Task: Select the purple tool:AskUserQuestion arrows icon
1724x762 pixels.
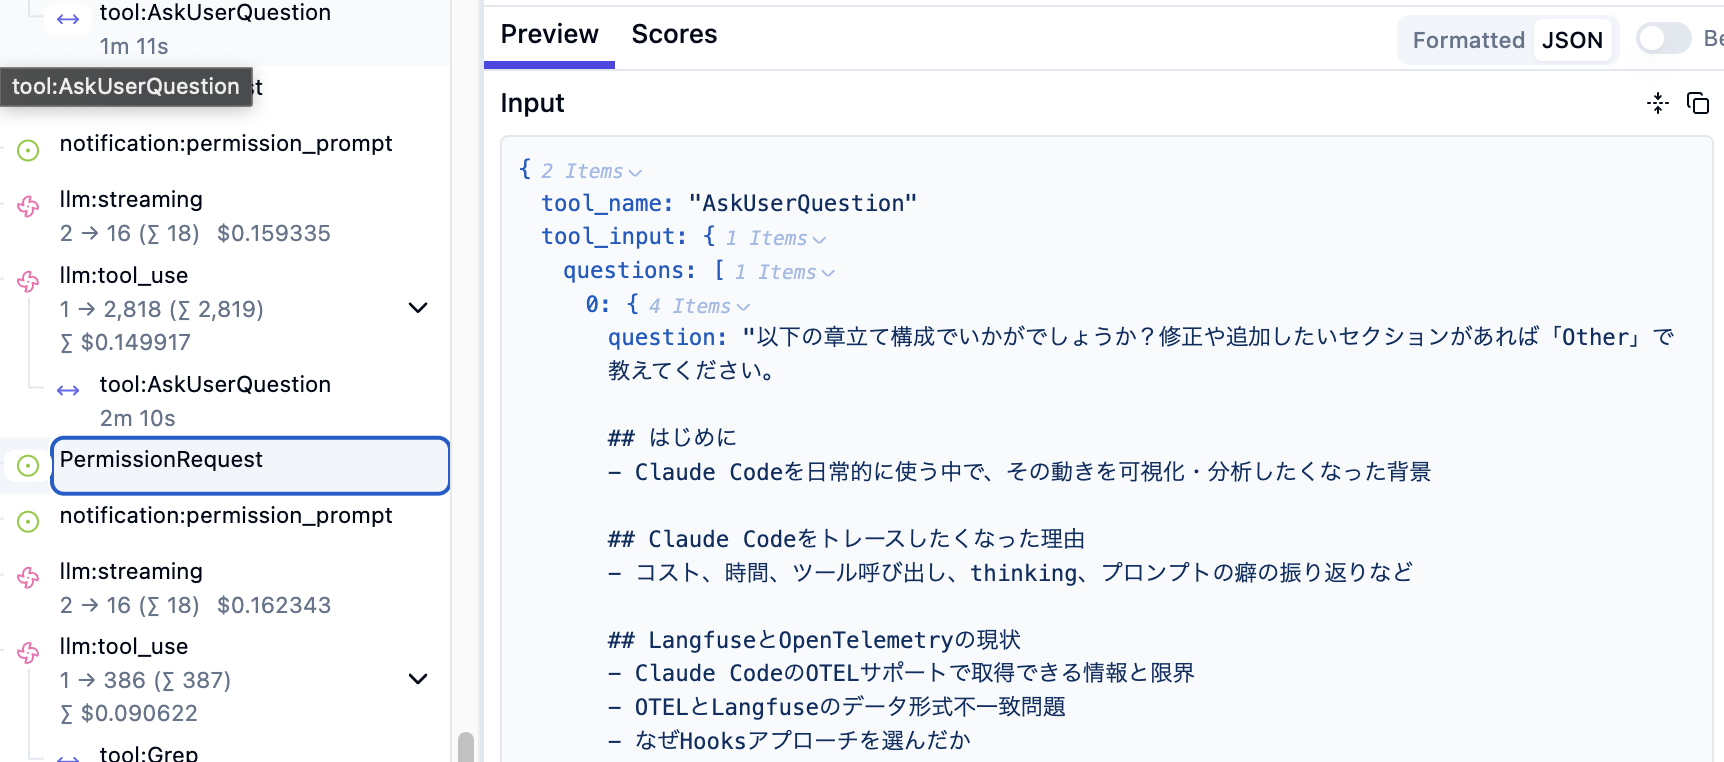Action: pos(67,390)
